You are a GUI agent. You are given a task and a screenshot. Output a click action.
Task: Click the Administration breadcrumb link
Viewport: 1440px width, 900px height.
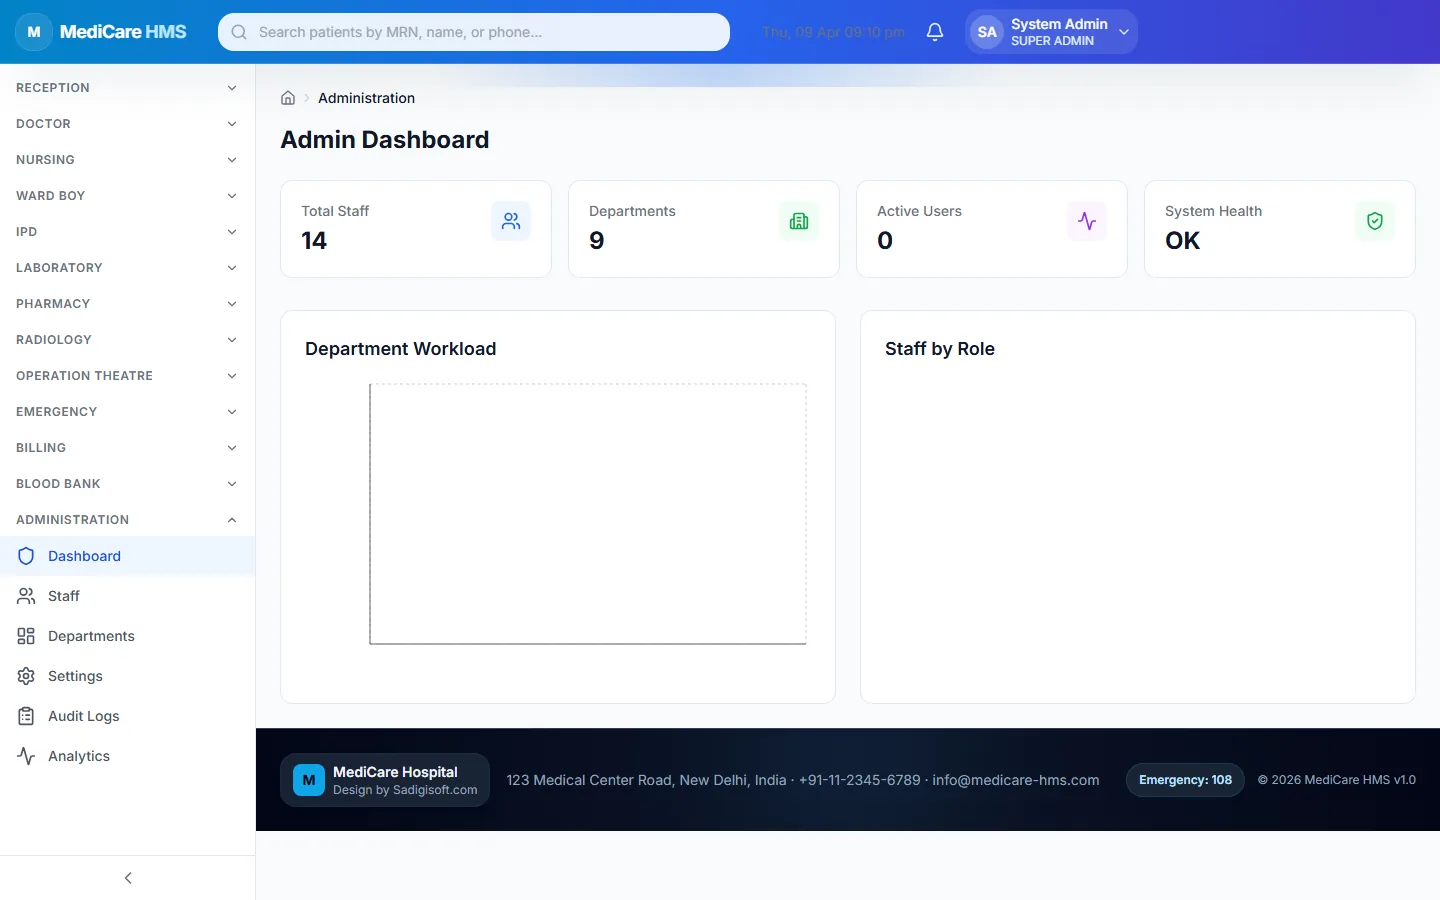pos(366,98)
